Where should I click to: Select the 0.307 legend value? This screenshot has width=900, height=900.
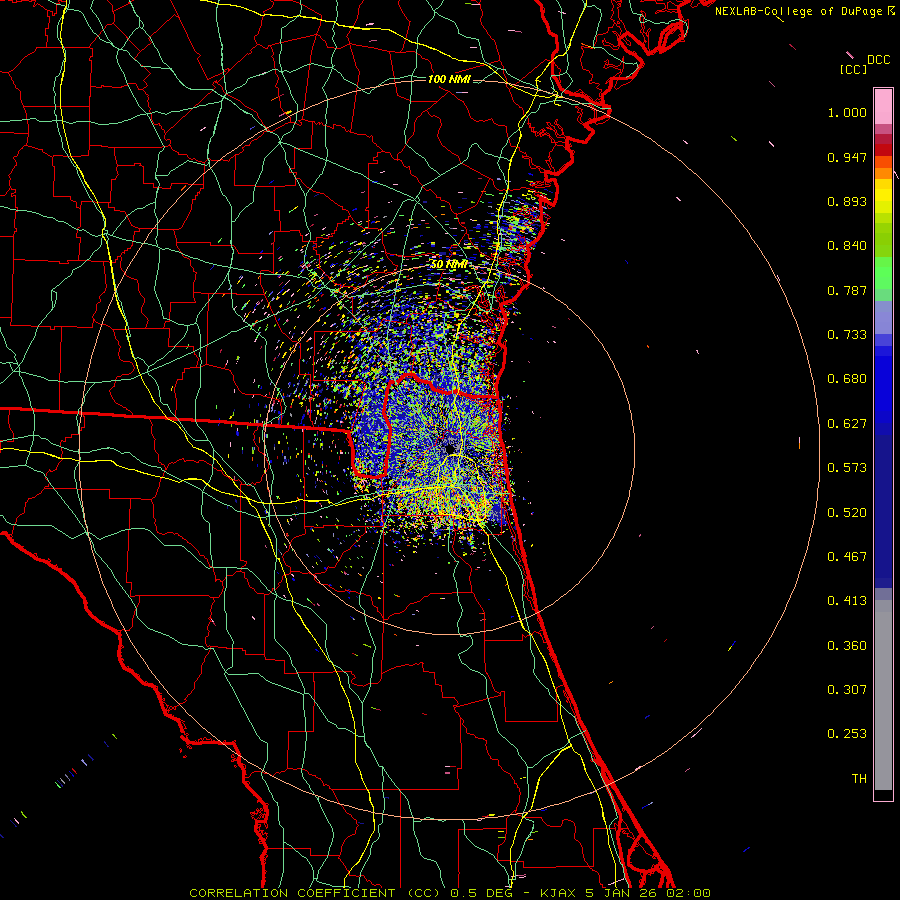pyautogui.click(x=847, y=690)
